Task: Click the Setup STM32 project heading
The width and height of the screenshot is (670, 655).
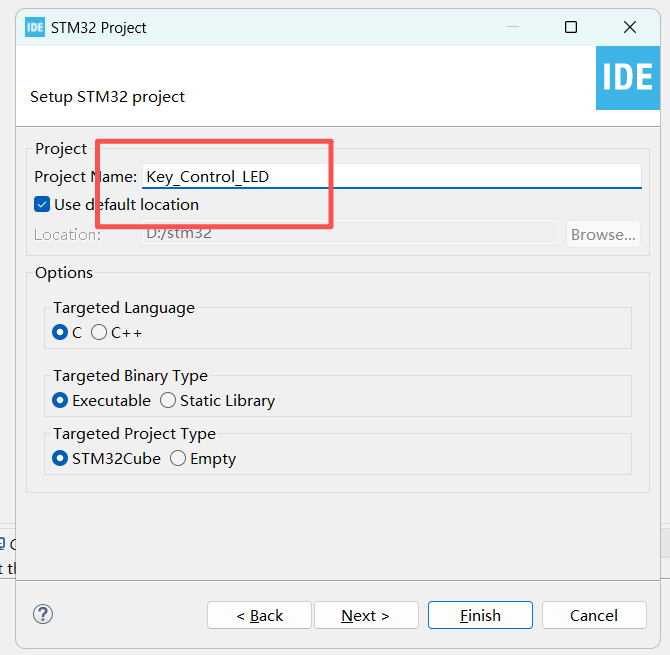Action: (x=107, y=97)
